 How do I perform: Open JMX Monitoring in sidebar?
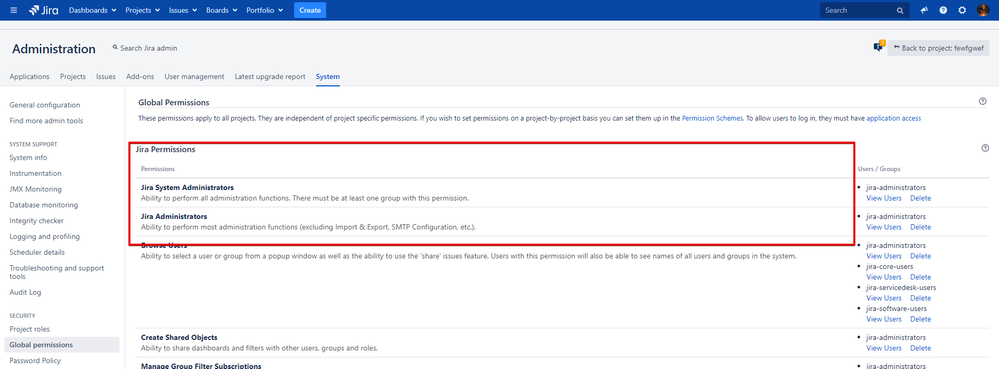tap(35, 189)
